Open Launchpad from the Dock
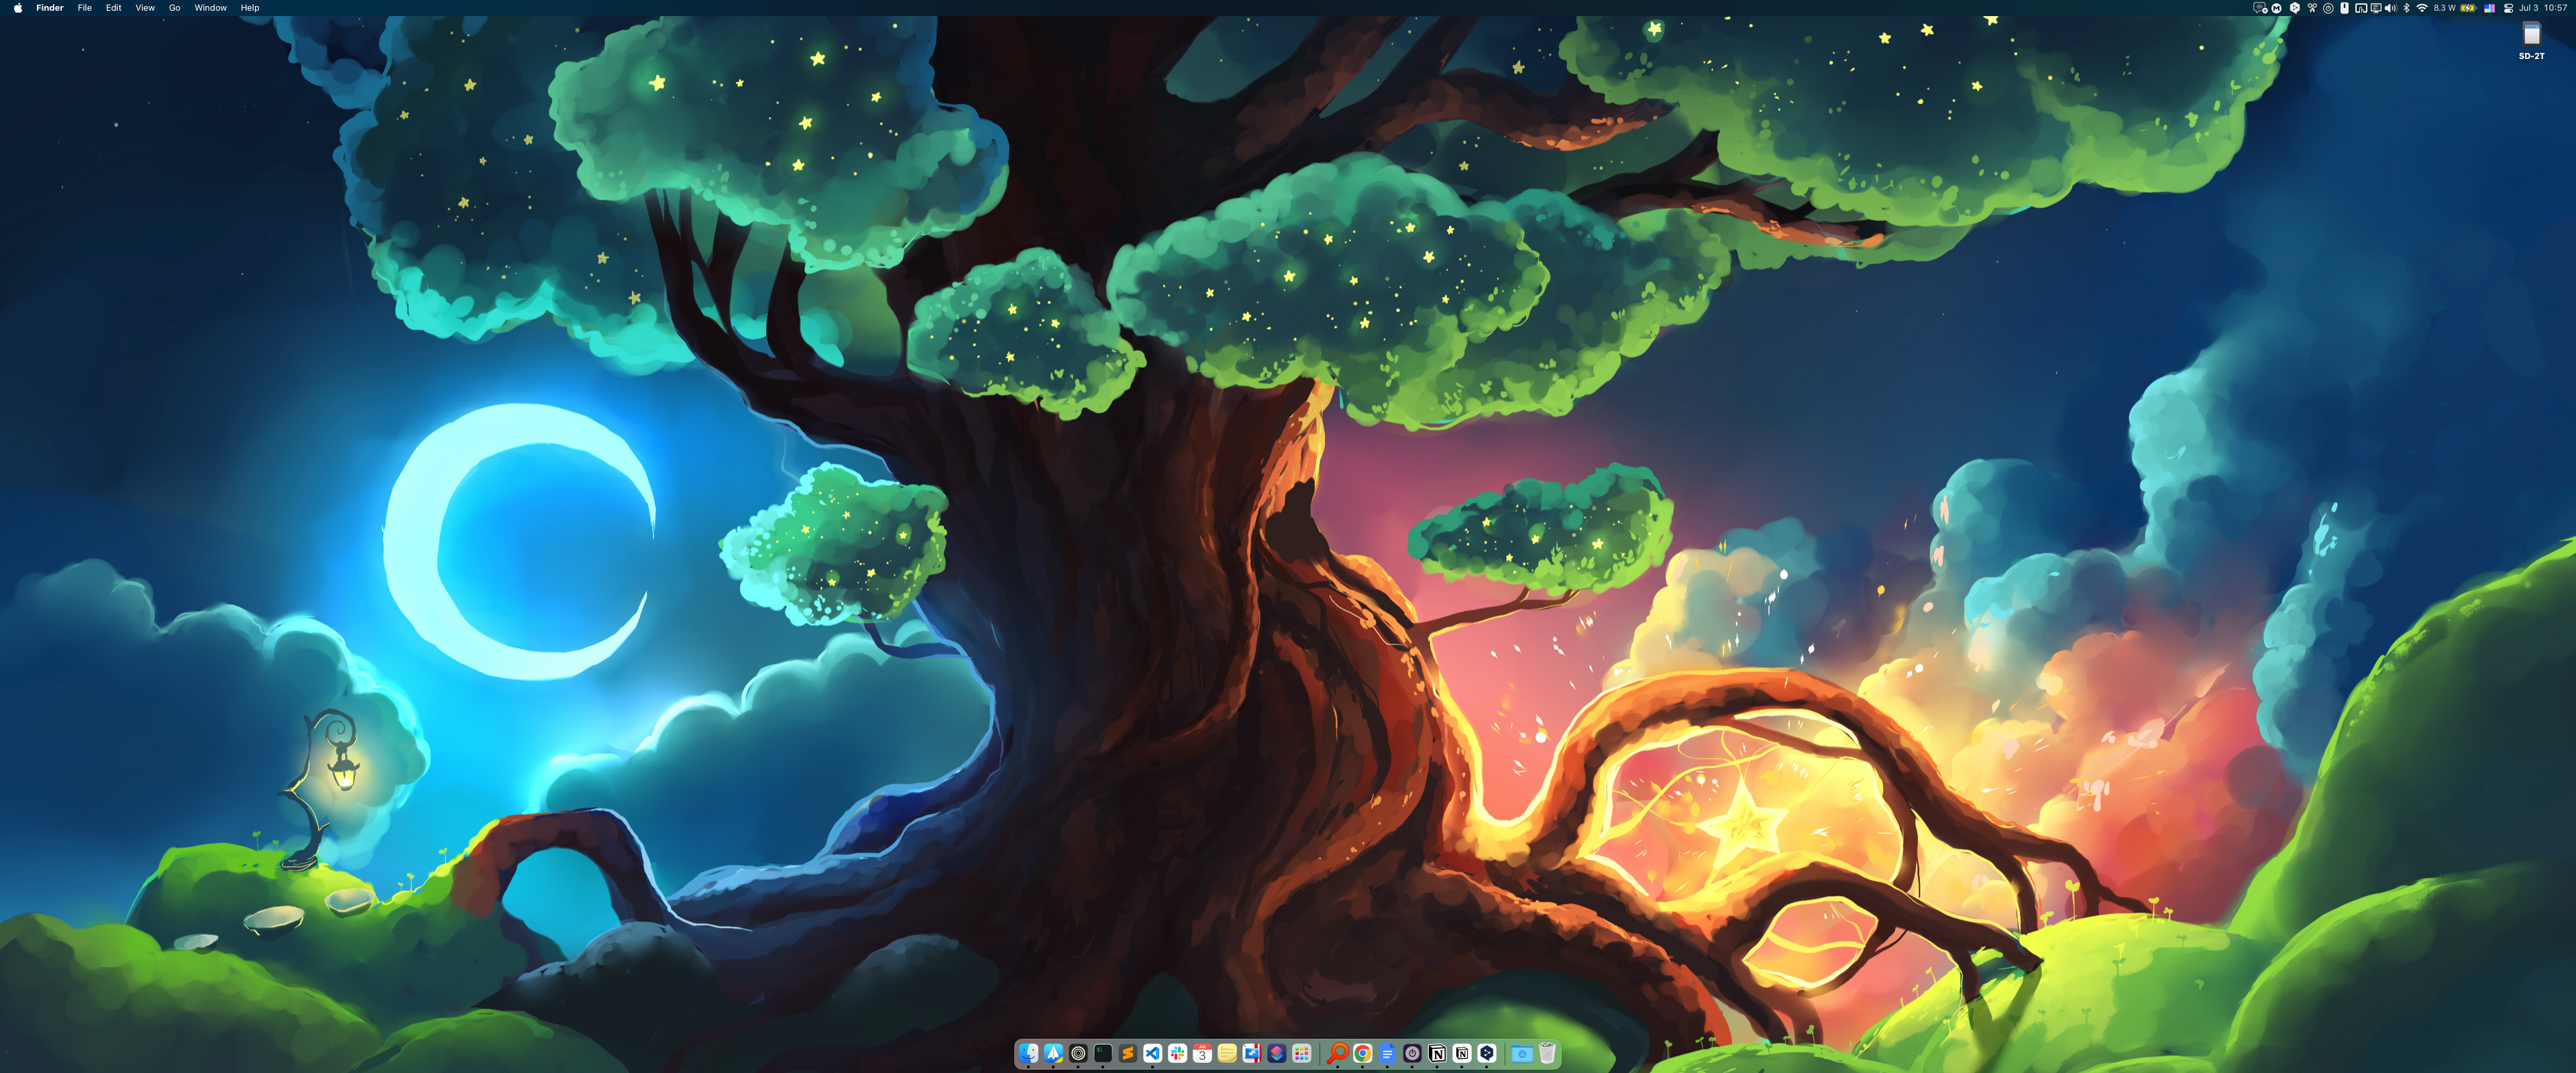Viewport: 2576px width, 1073px height. pos(1302,1053)
